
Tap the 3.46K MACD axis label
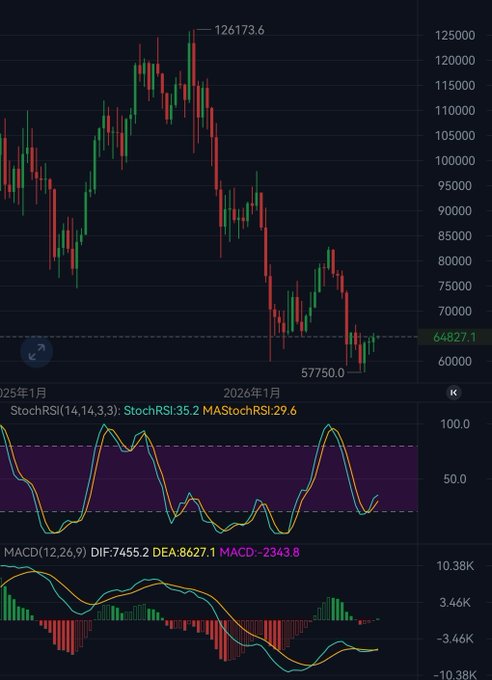(455, 602)
